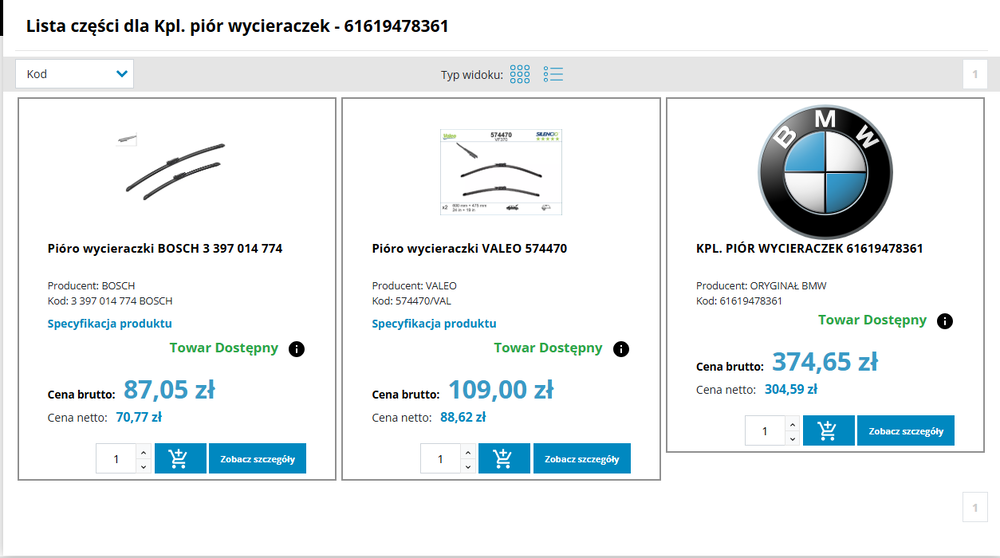Open BOSCH product specification link

tap(110, 323)
